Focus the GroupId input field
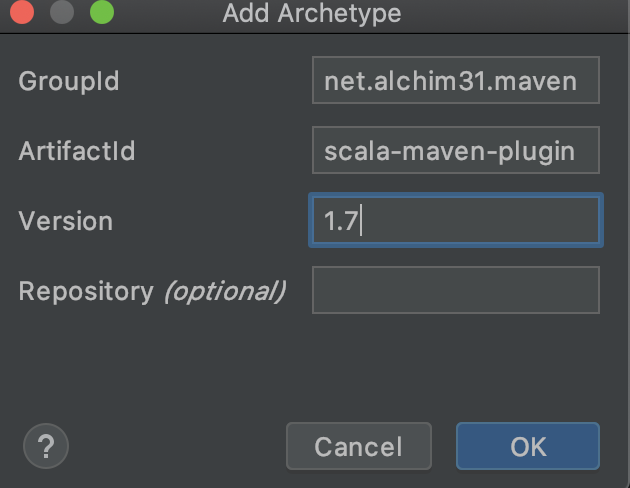Viewport: 630px width, 488px height. click(456, 80)
